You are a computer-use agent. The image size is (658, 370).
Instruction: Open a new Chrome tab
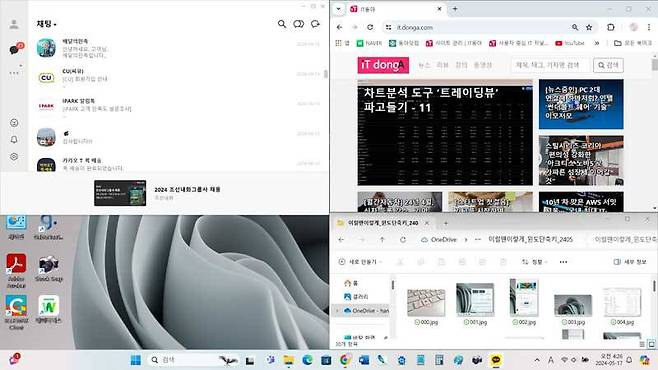pos(455,9)
